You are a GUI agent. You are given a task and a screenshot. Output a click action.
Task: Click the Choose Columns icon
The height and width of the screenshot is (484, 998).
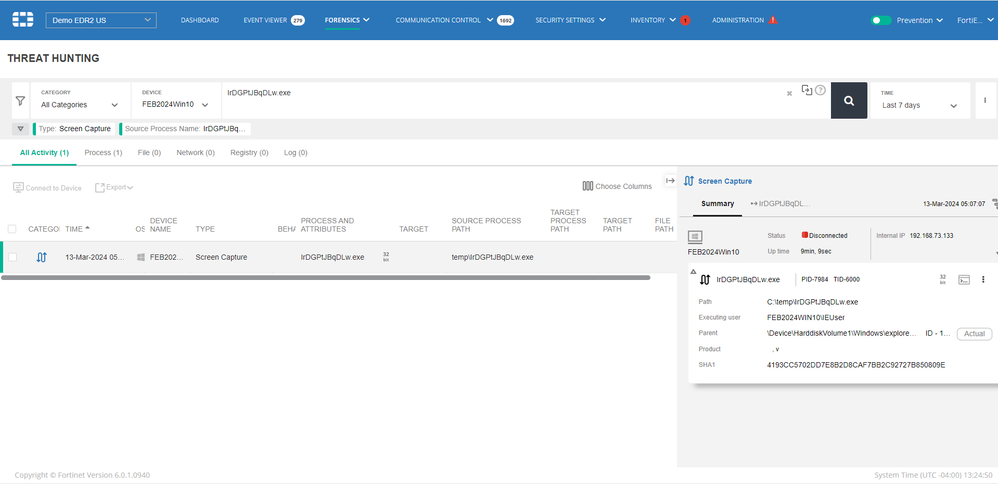(587, 186)
